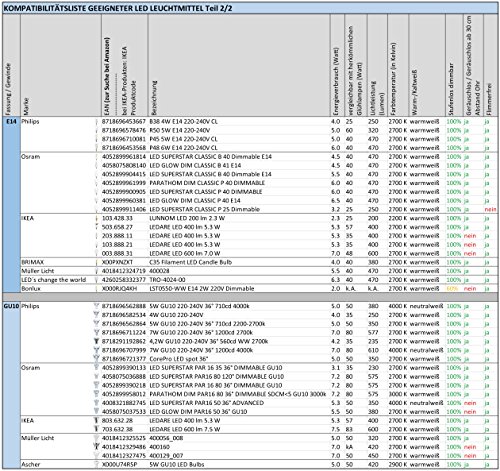This screenshot has height=471, width=500.
Task: Select IKEA product code '003.888.31'
Action: (x=117, y=253)
